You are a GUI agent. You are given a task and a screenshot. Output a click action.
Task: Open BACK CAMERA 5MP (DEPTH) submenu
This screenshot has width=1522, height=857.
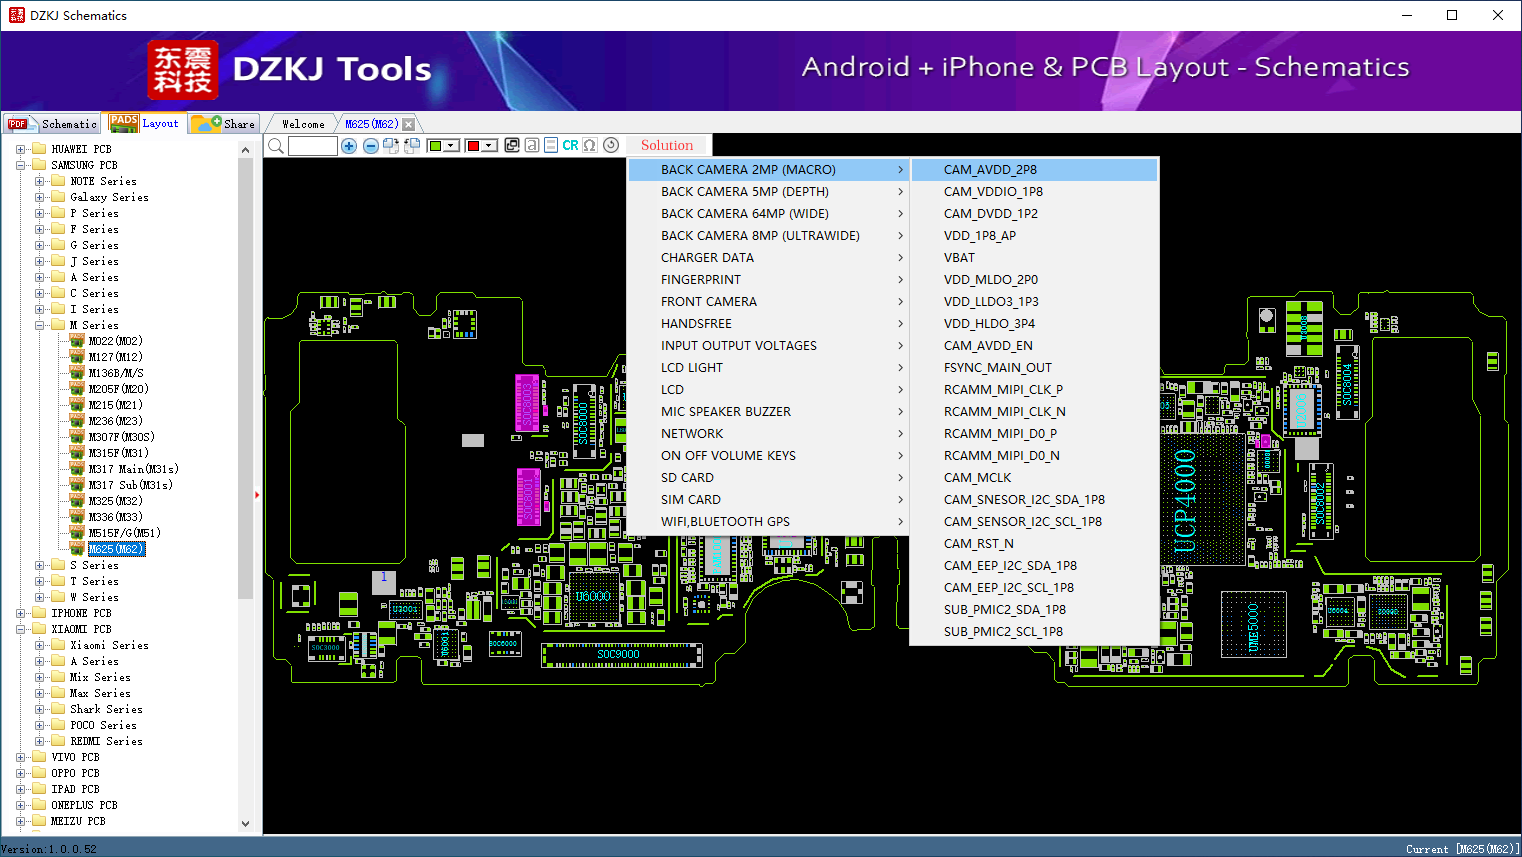click(768, 192)
